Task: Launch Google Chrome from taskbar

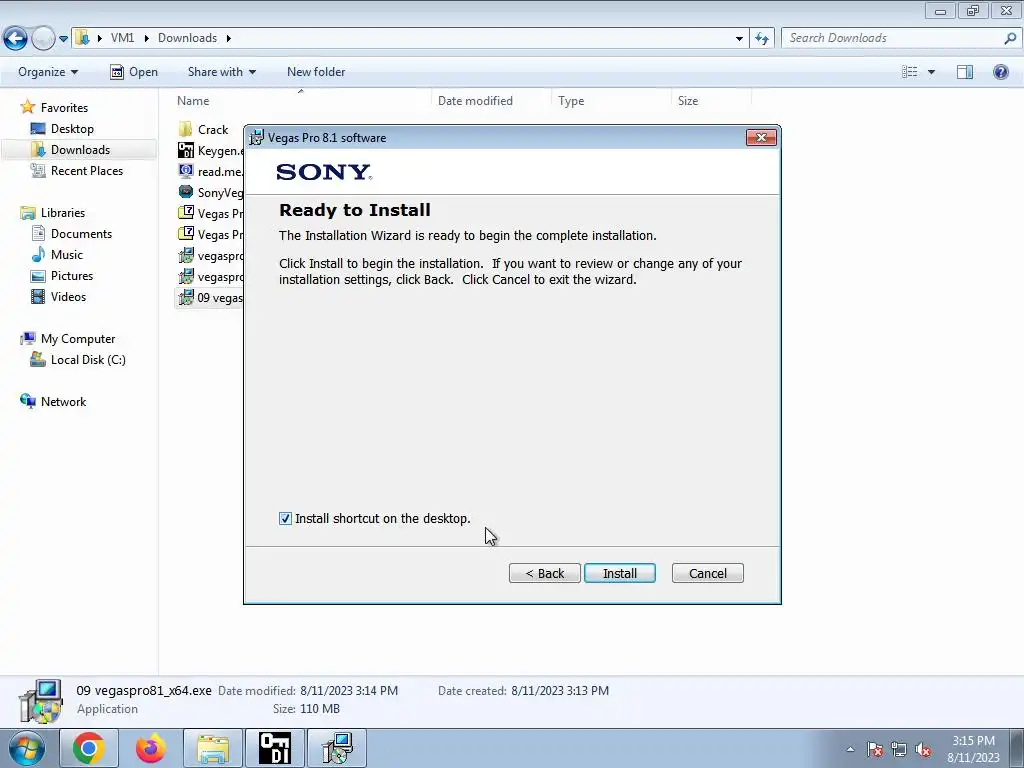Action: click(89, 748)
